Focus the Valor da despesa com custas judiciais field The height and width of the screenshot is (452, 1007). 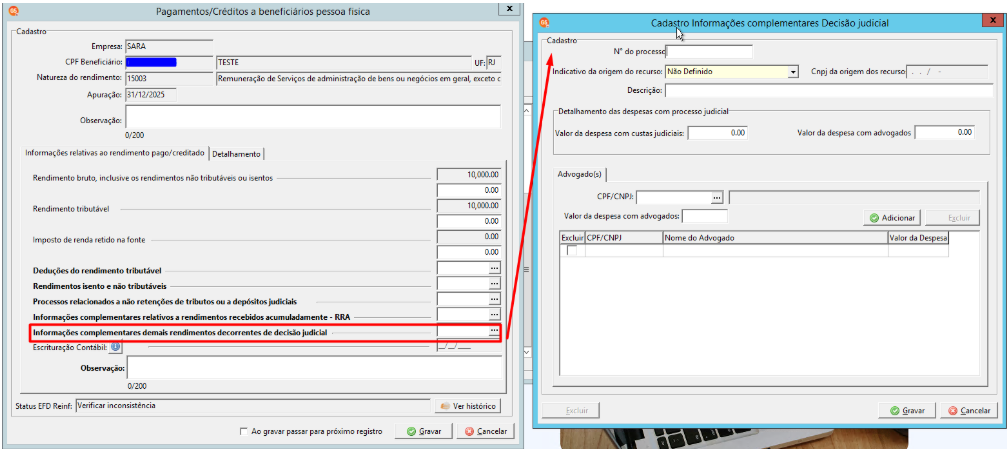[718, 133]
